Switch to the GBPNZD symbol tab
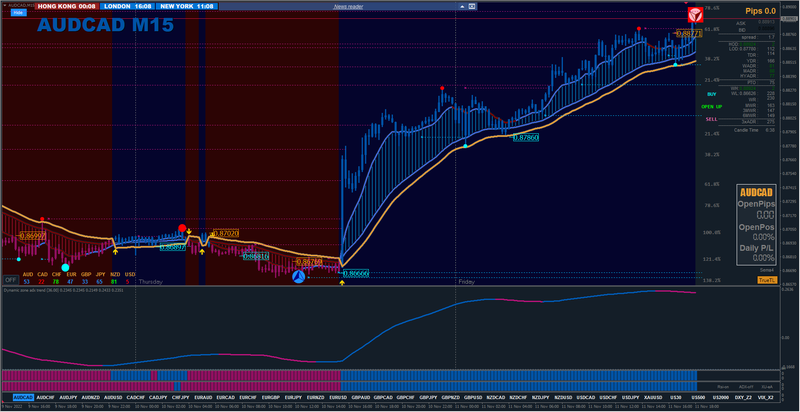Image resolution: width=800 pixels, height=412 pixels. click(451, 397)
